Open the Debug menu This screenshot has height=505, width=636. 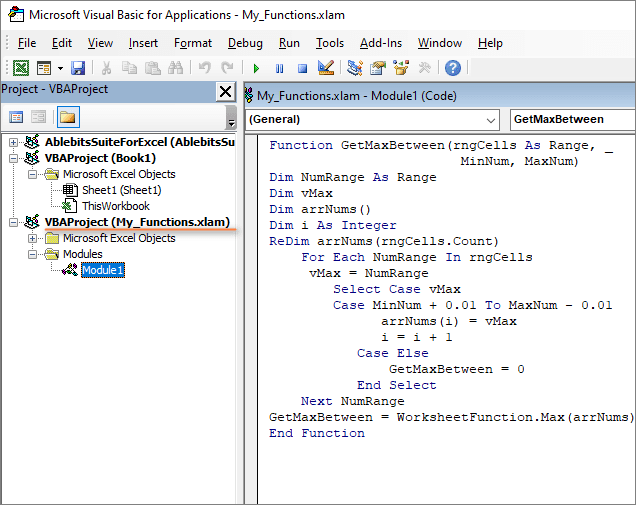point(245,43)
